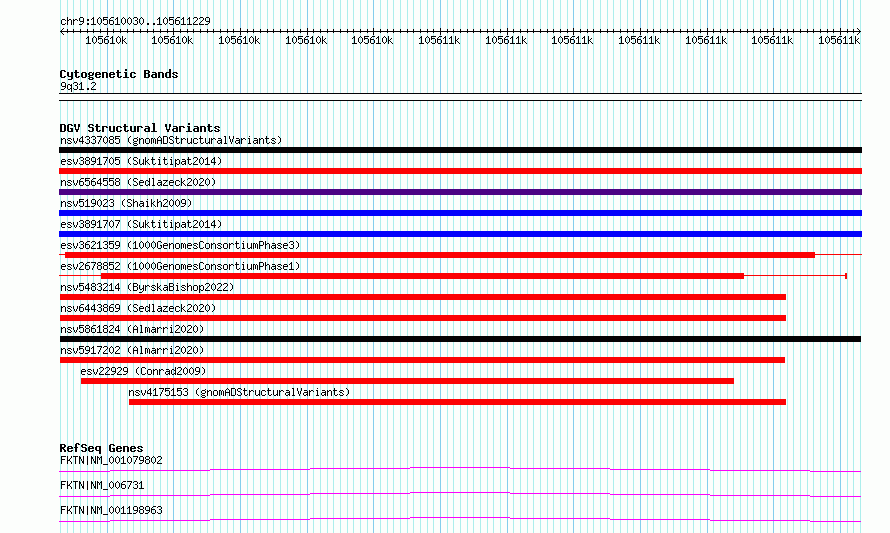Click the black bar for nsv4337085
This screenshot has height=533, width=890.
(460, 150)
